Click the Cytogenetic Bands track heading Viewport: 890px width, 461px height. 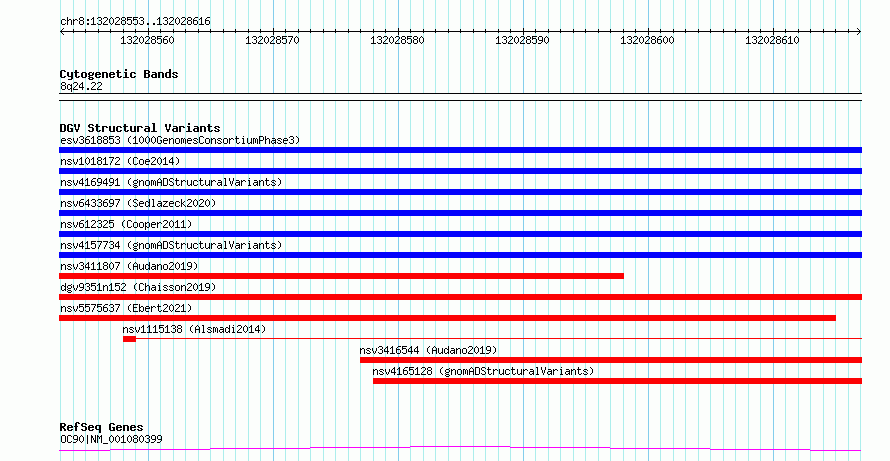coord(119,74)
